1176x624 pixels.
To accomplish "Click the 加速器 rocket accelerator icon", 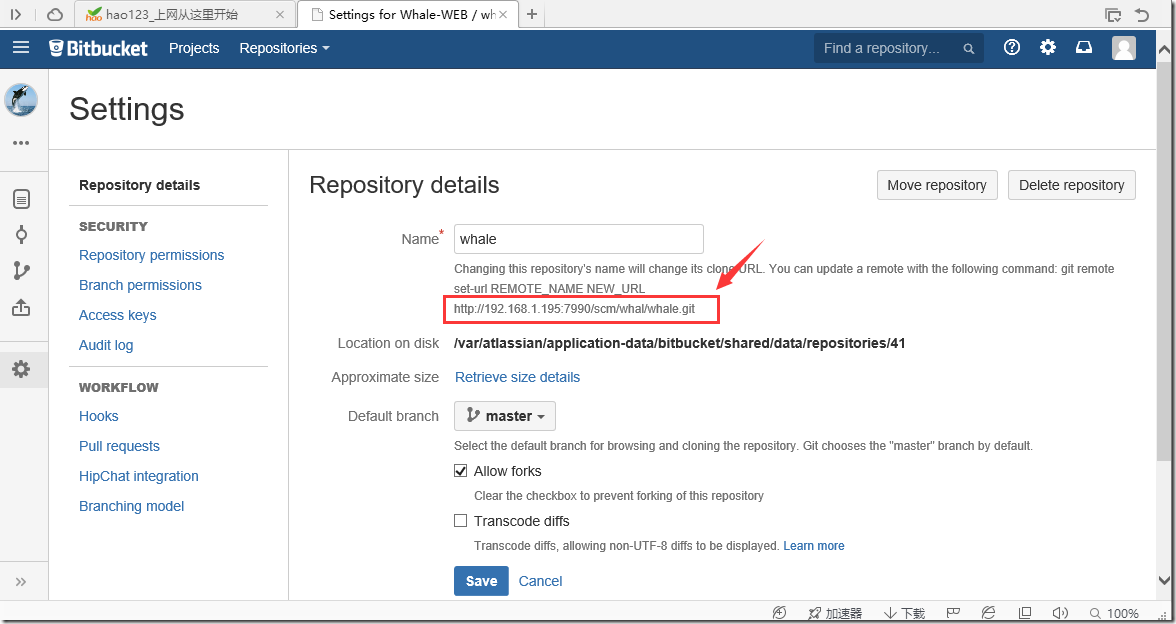I will (x=814, y=614).
